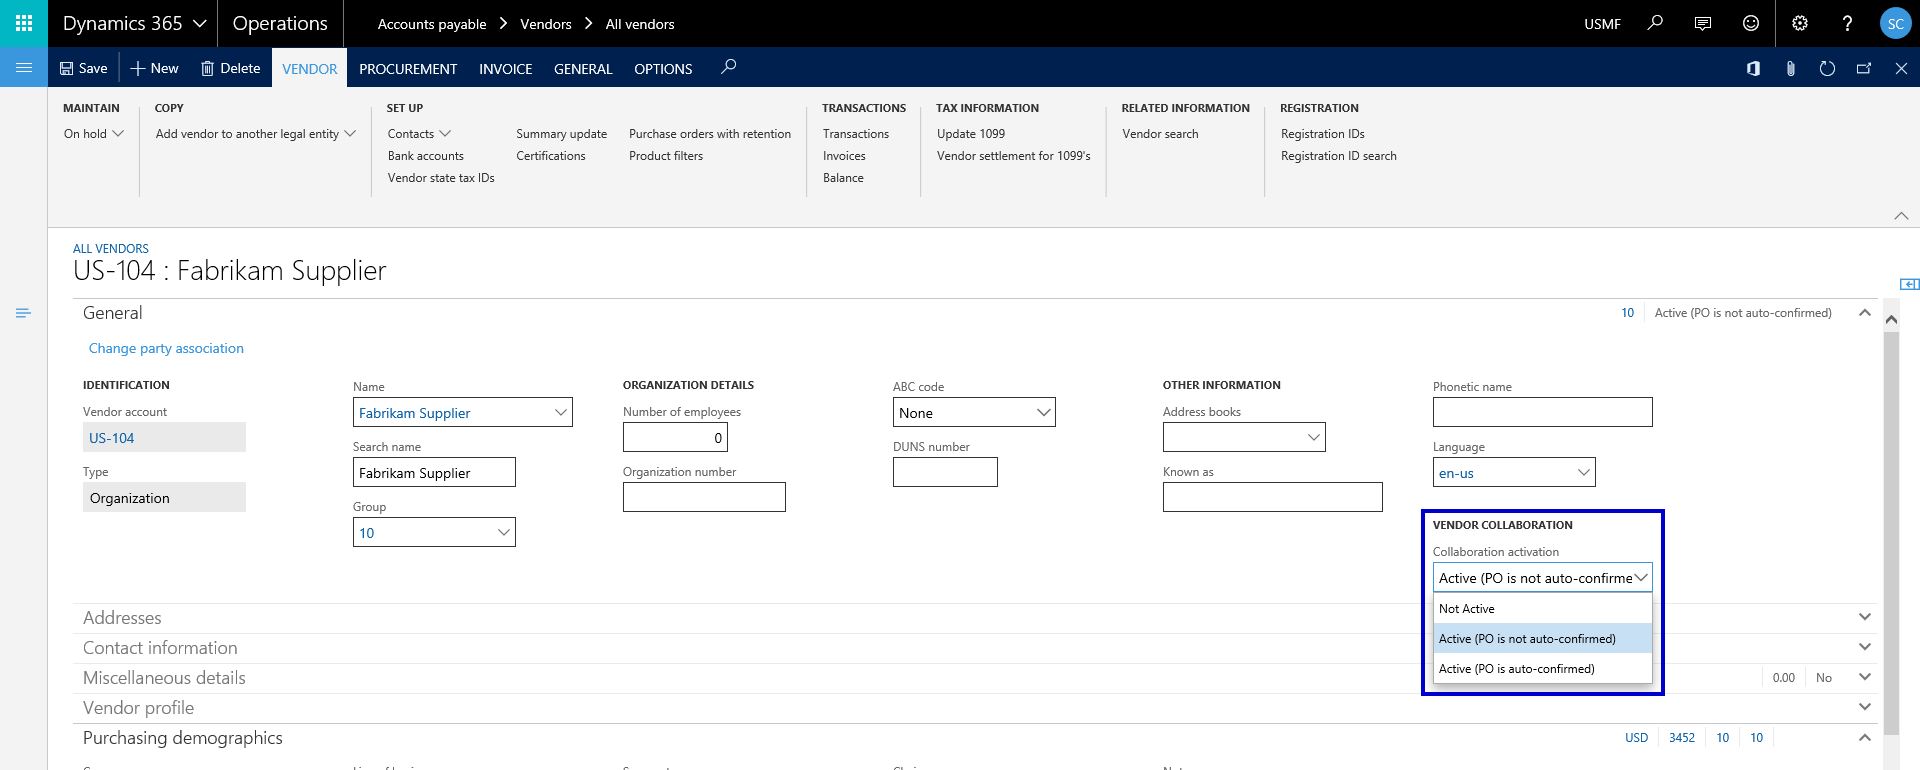Choose Active (PO is auto-confirmed) option

1541,668
